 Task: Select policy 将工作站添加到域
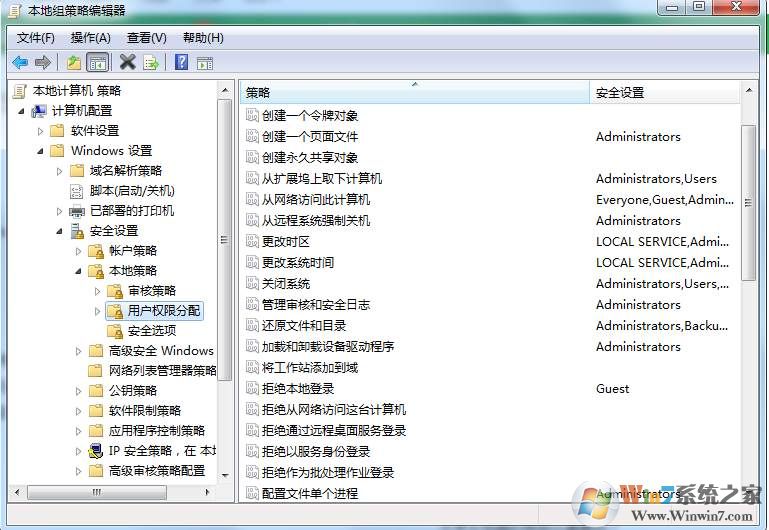pos(310,368)
